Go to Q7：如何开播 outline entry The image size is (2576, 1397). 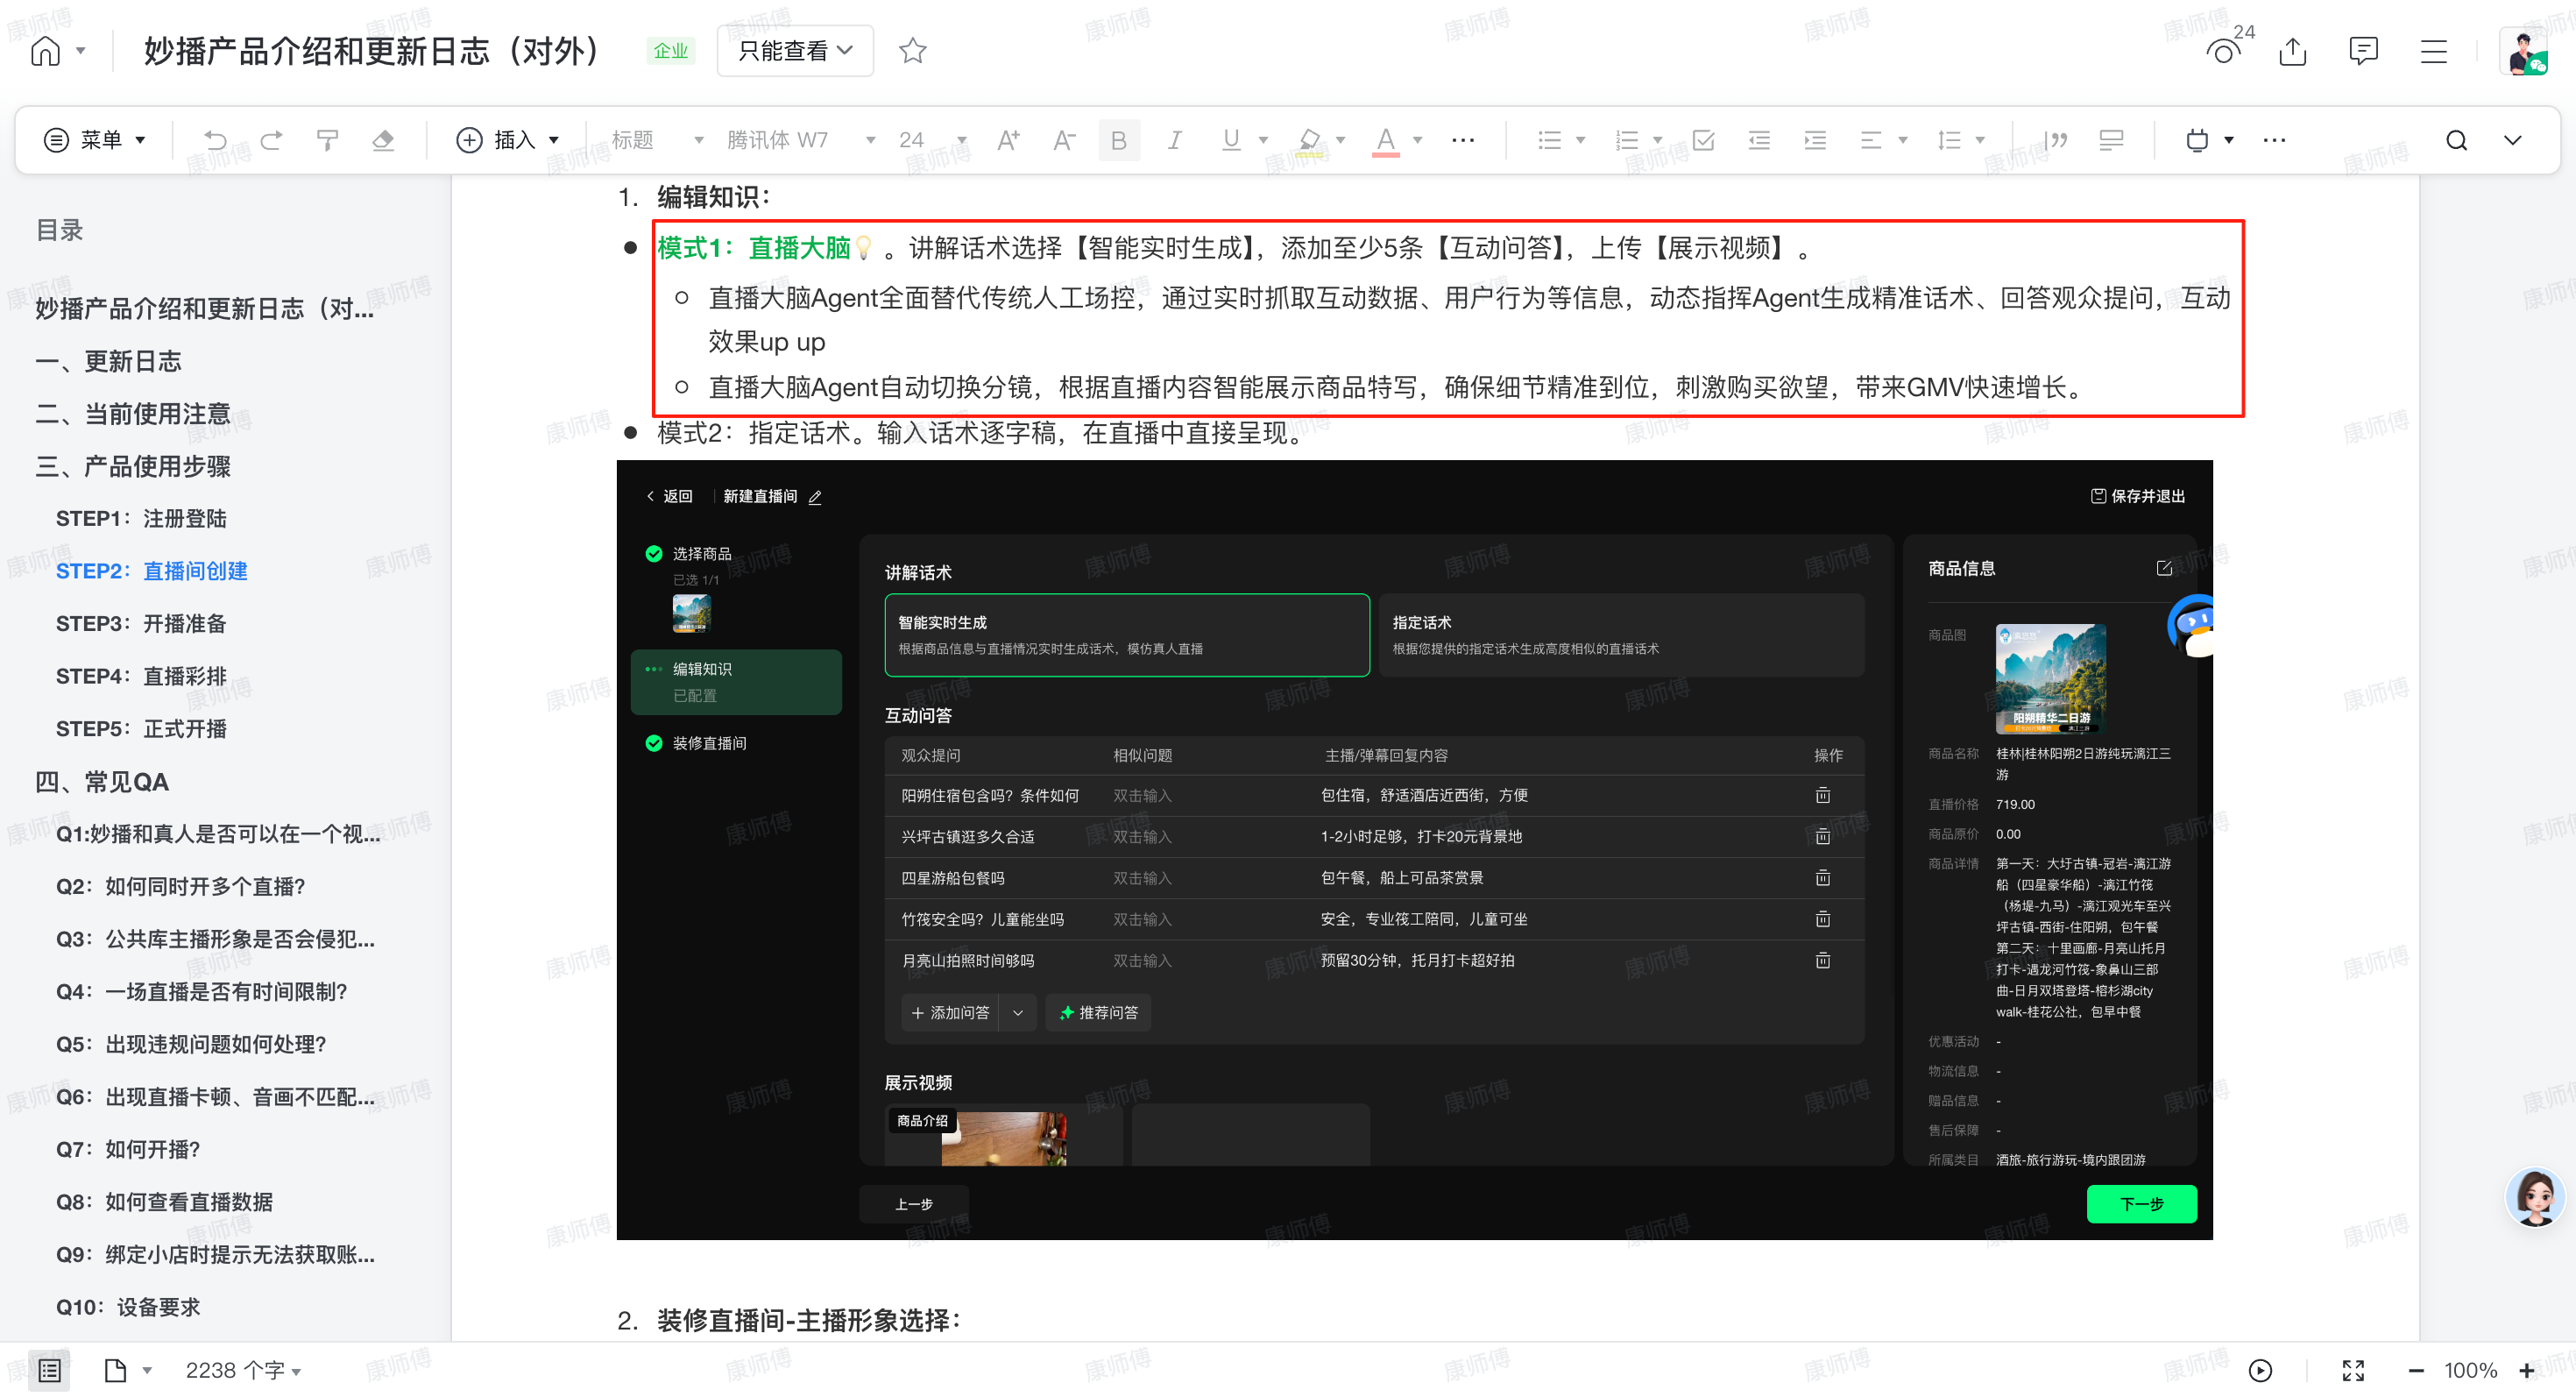[x=128, y=1149]
